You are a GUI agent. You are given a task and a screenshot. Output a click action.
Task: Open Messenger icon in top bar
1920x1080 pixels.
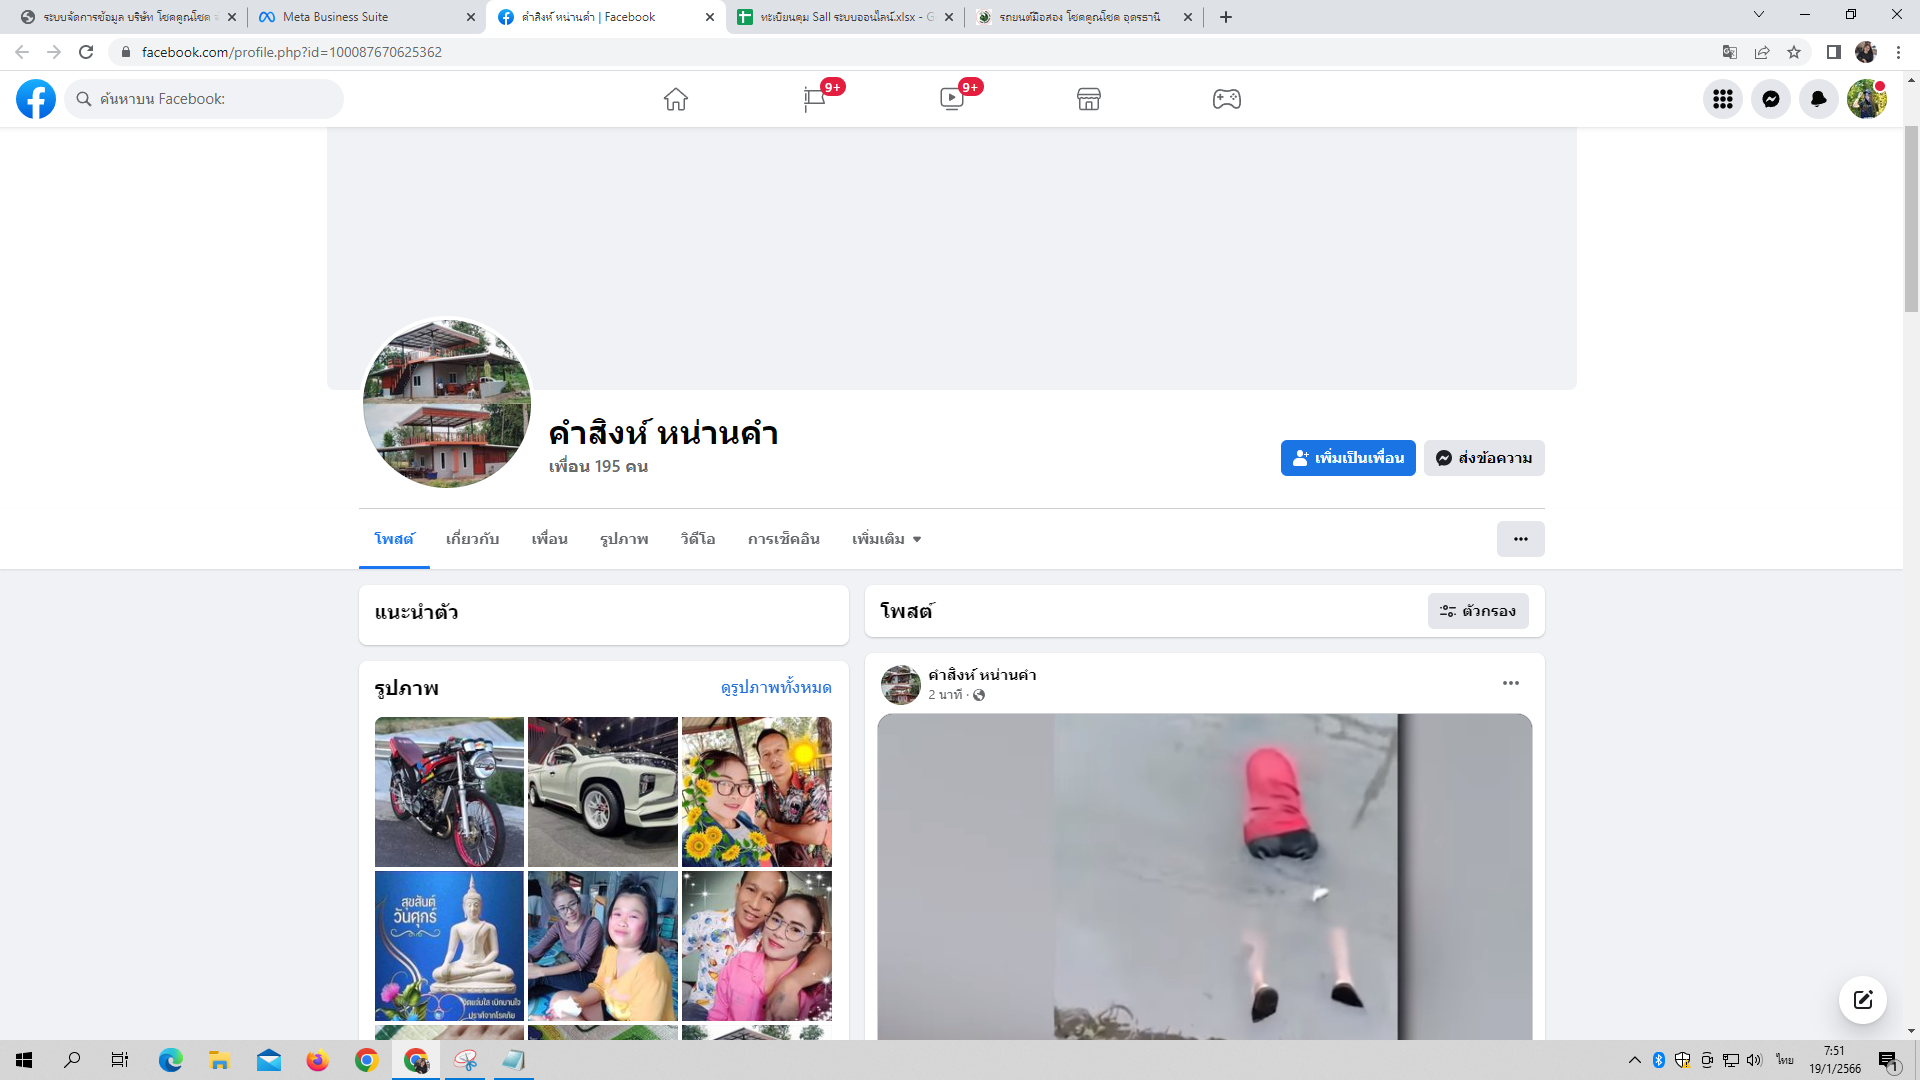tap(1770, 99)
